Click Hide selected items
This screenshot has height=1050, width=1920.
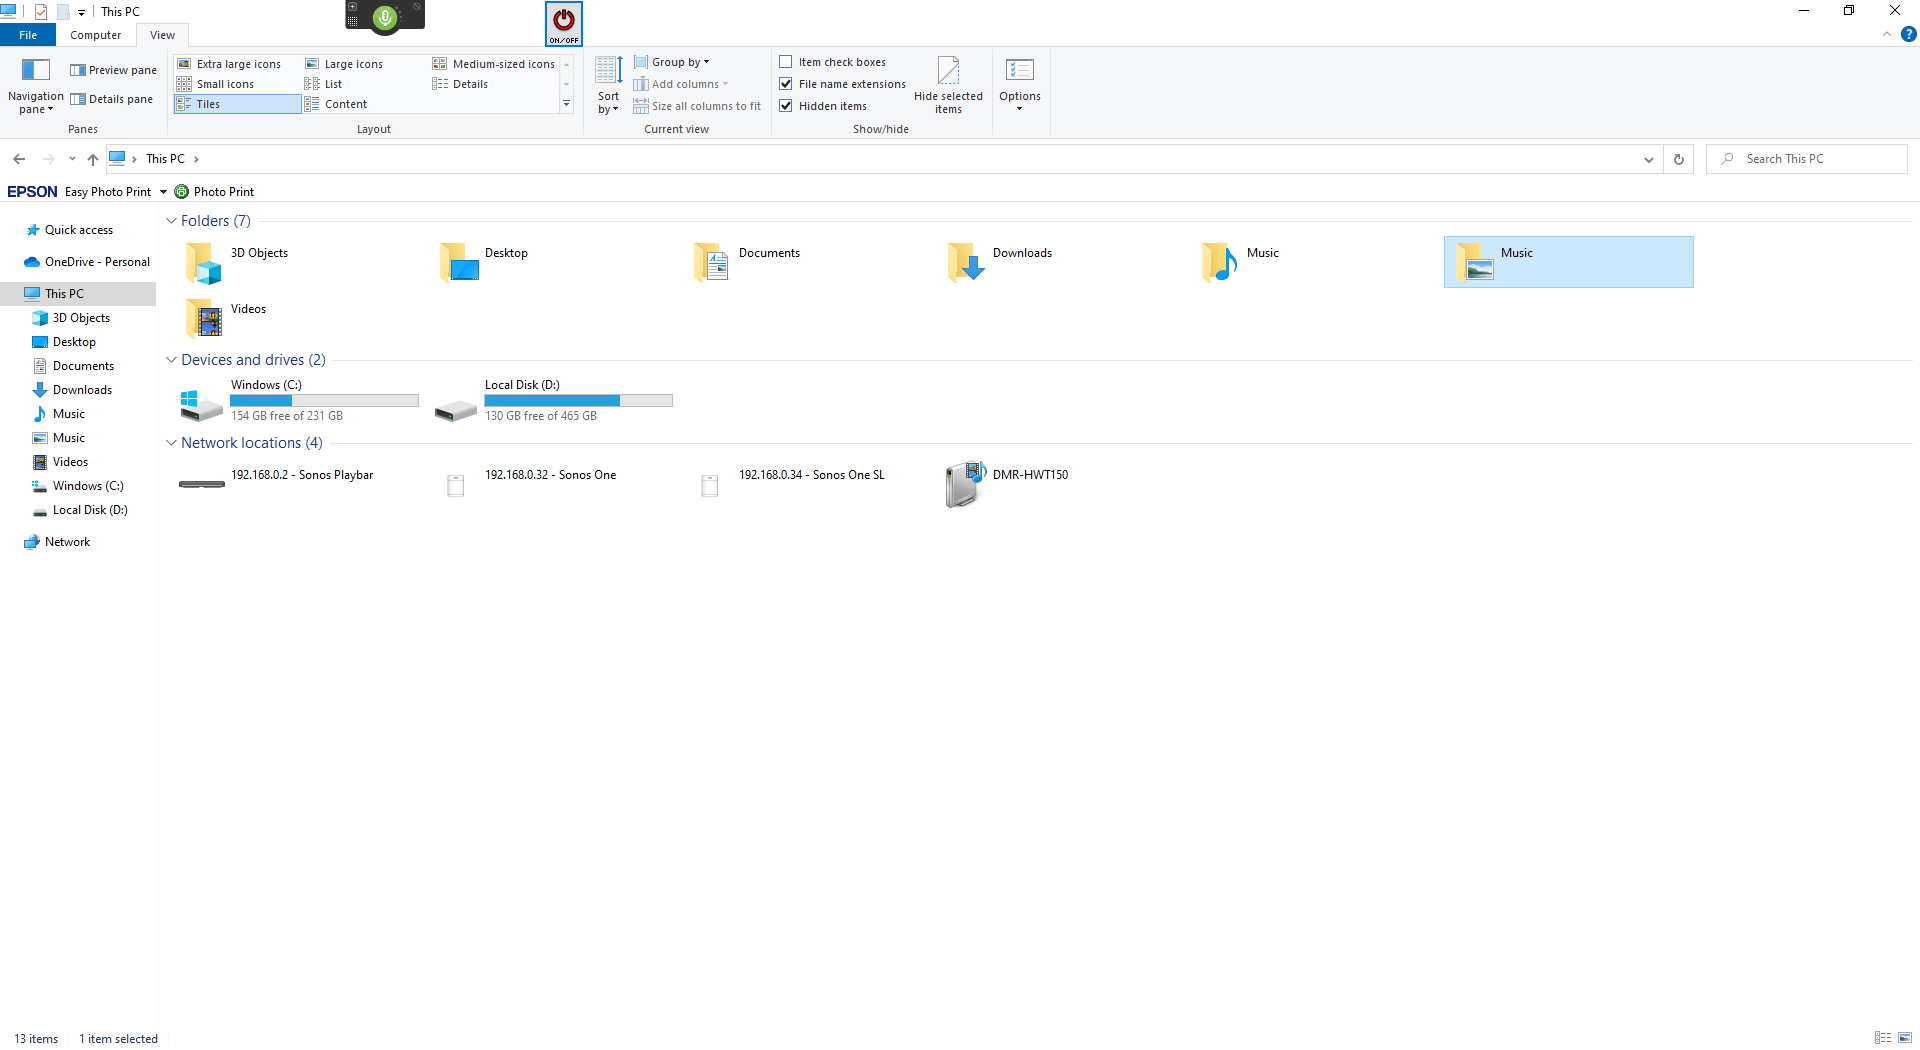(948, 85)
